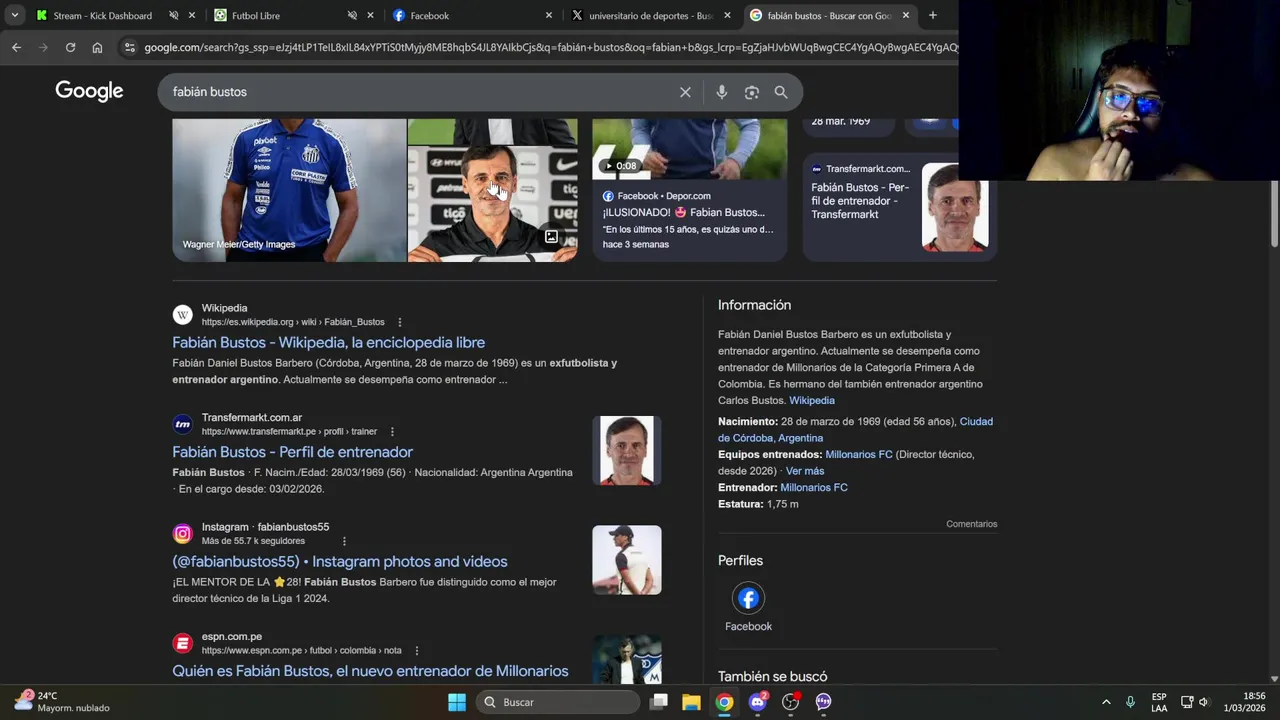
Task: Open Instagram result thumbnail photo
Action: click(x=626, y=560)
